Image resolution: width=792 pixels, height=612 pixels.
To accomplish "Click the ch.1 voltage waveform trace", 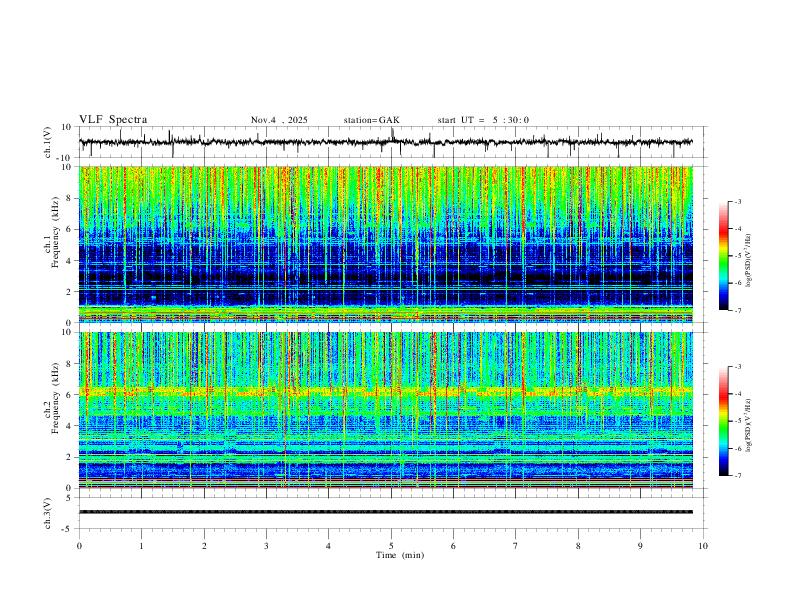I will (x=386, y=142).
